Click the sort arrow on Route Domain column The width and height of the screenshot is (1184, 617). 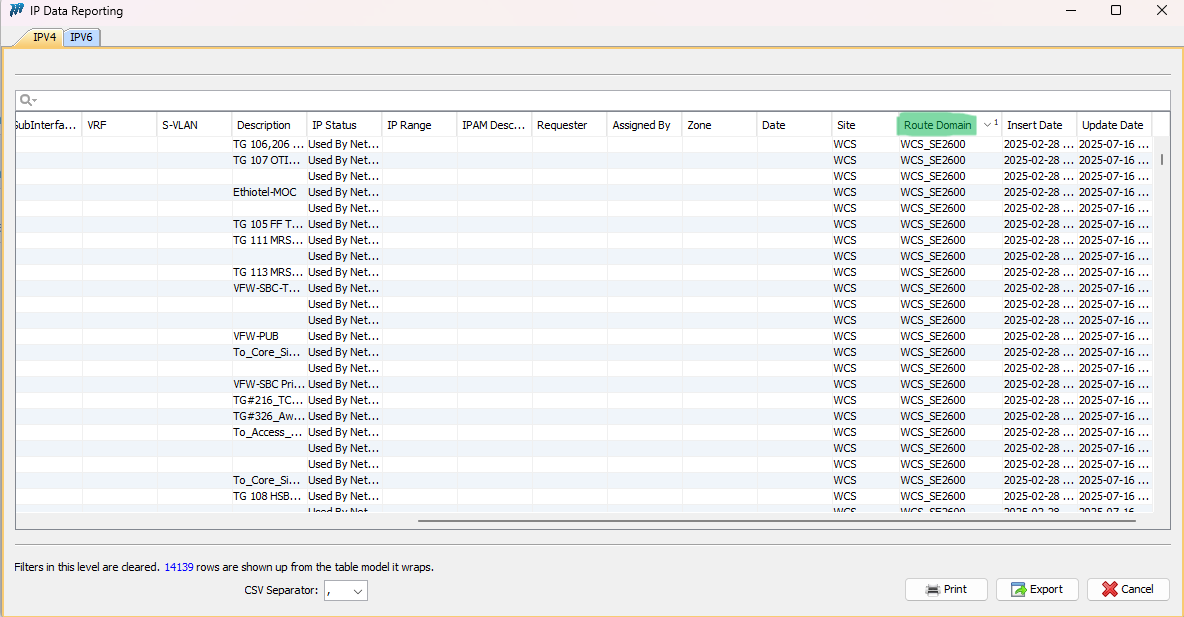point(987,125)
